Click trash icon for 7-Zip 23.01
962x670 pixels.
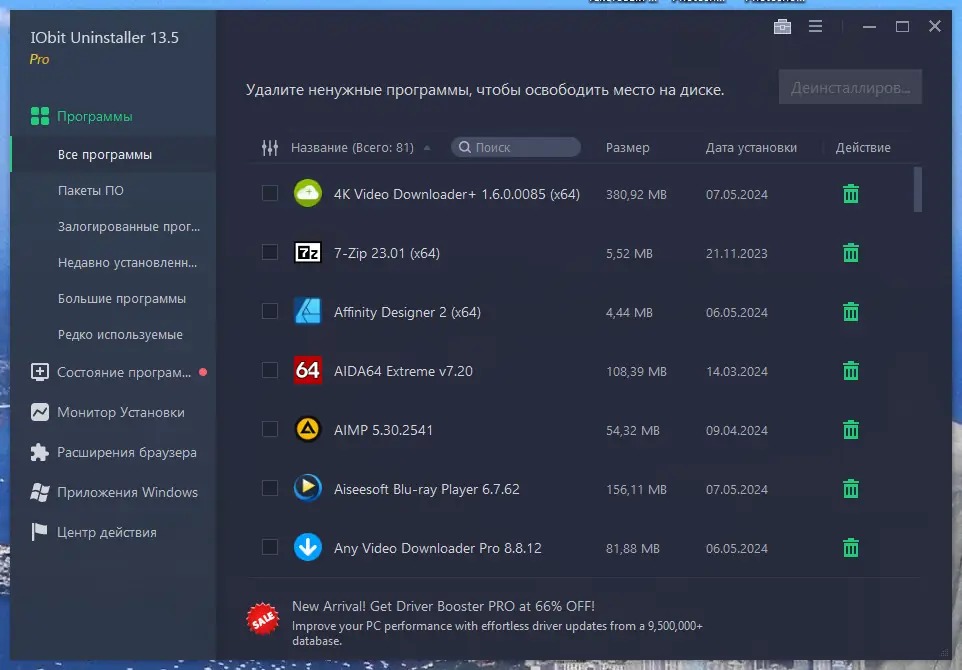click(851, 253)
